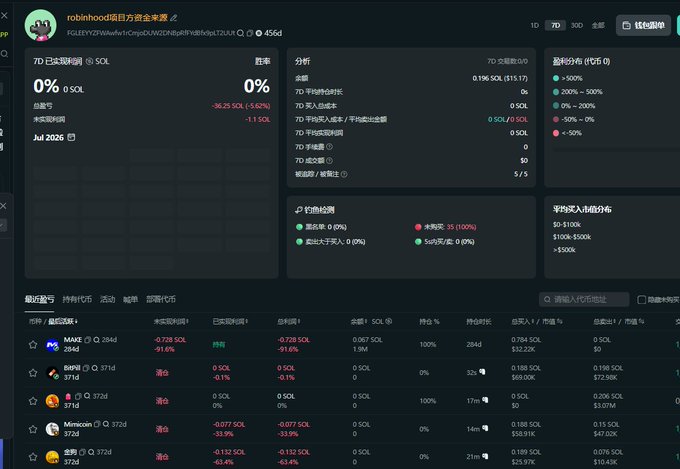Search the wallet address in the header
Image resolution: width=680 pixels, height=469 pixels.
tap(240, 33)
